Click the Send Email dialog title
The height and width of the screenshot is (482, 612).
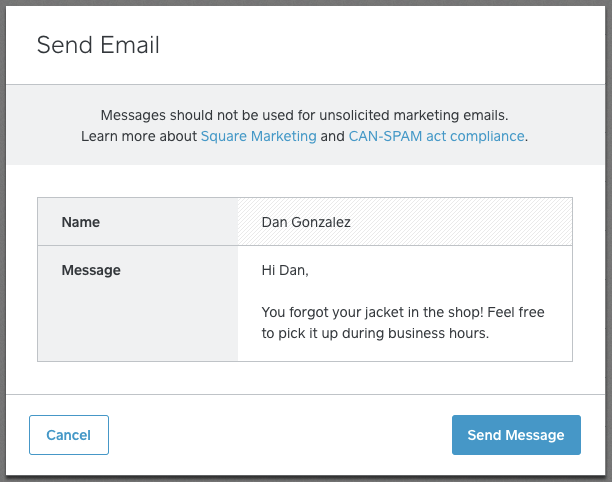pyautogui.click(x=98, y=45)
